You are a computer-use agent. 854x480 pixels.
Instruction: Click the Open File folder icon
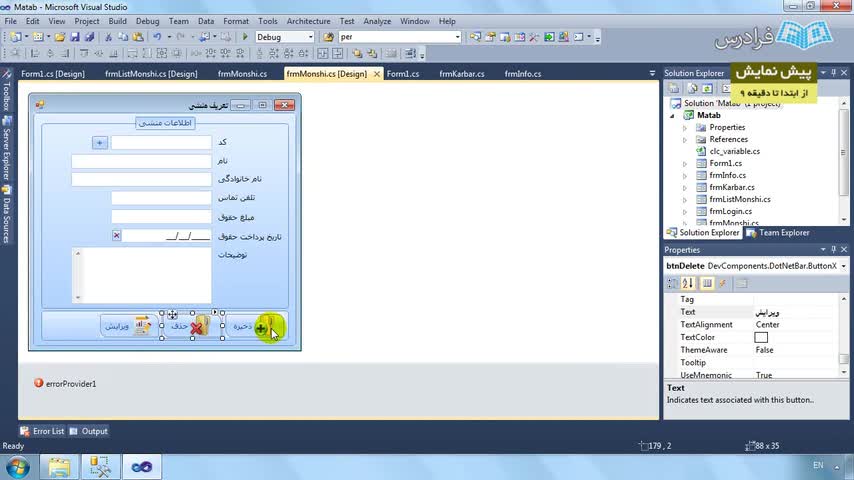pyautogui.click(x=60, y=37)
